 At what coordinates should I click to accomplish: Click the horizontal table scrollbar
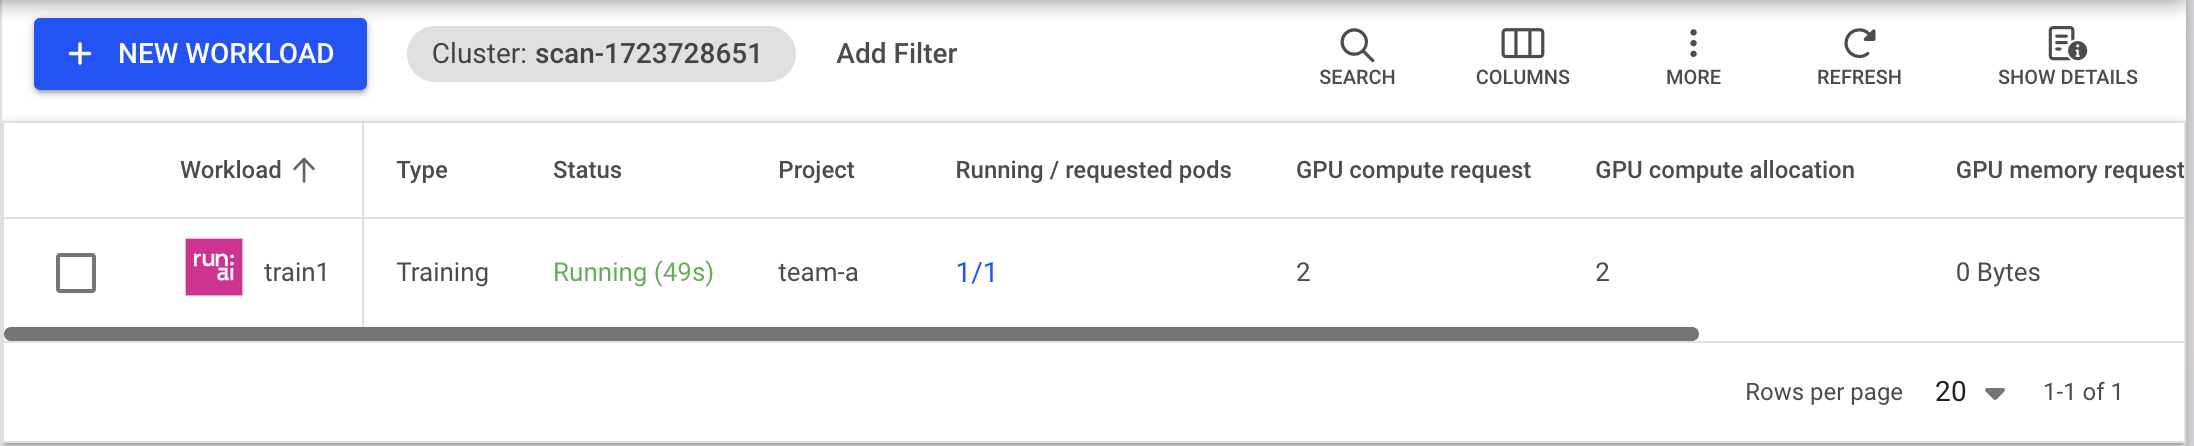pos(851,334)
